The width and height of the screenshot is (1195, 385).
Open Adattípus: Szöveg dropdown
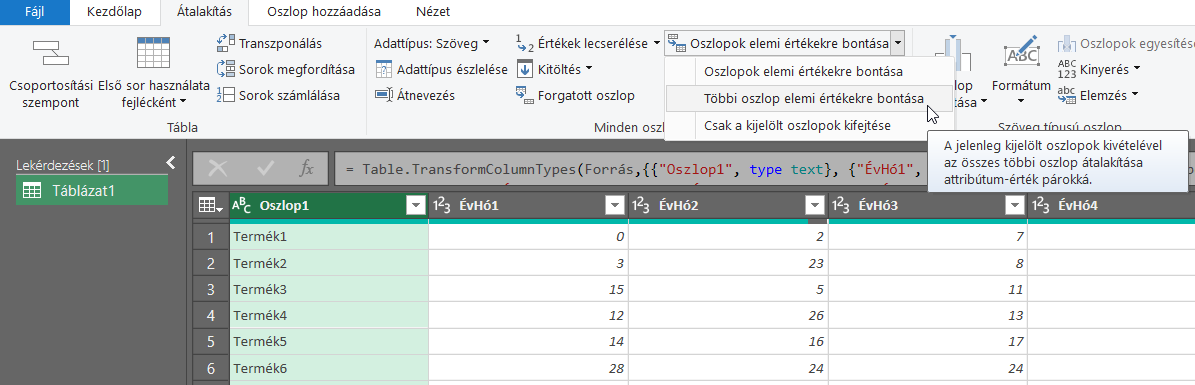pyautogui.click(x=432, y=43)
